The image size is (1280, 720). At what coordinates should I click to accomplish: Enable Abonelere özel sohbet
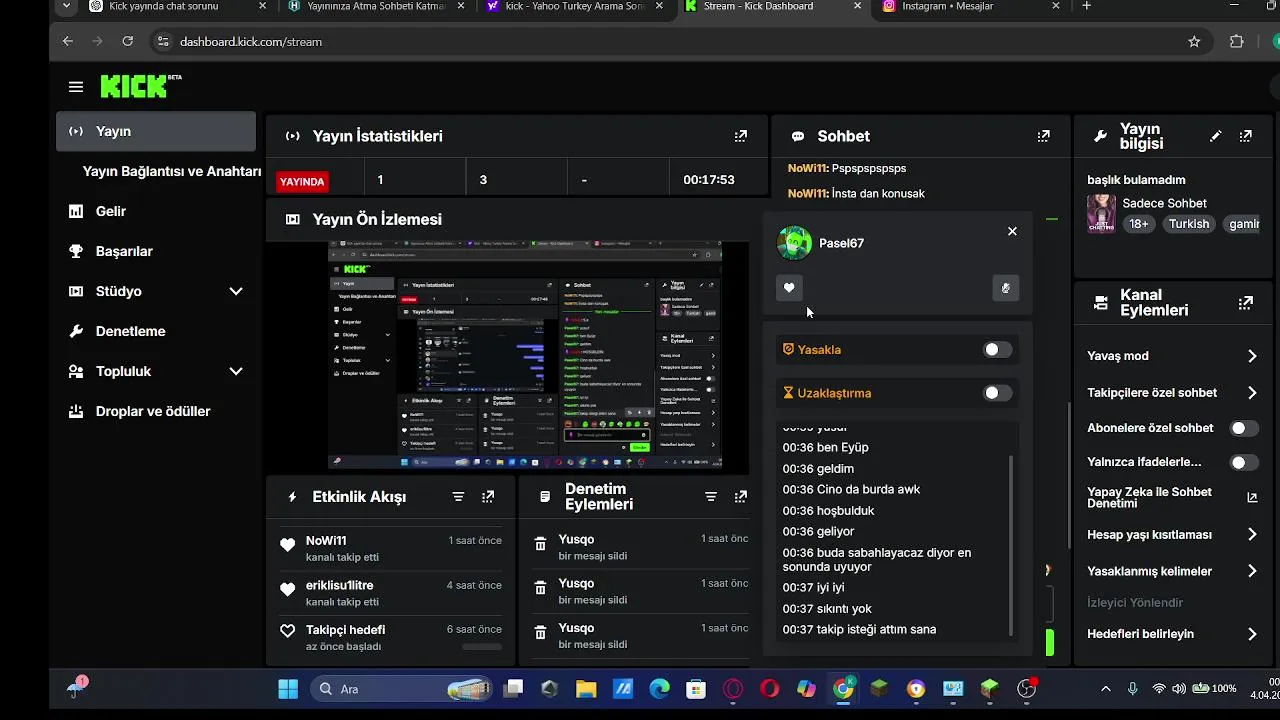click(x=1243, y=428)
